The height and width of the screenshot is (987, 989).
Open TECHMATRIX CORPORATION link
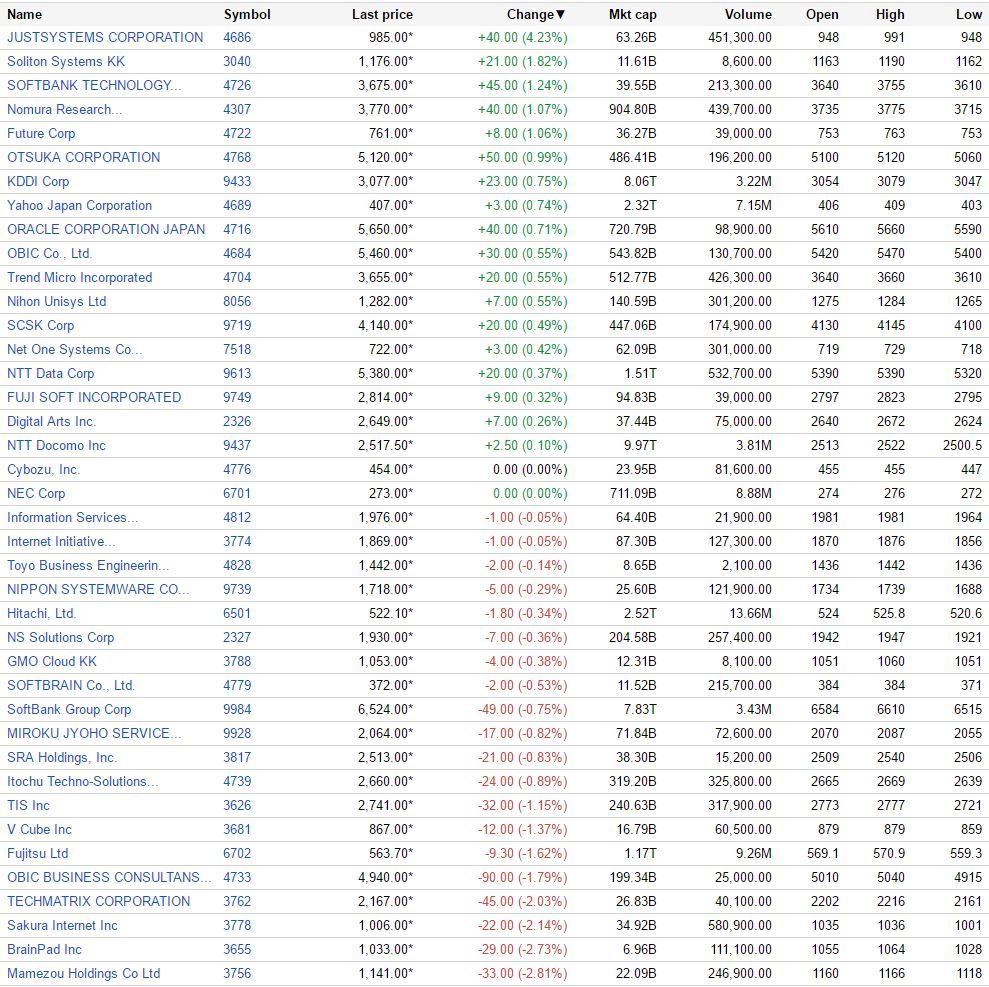tap(98, 901)
